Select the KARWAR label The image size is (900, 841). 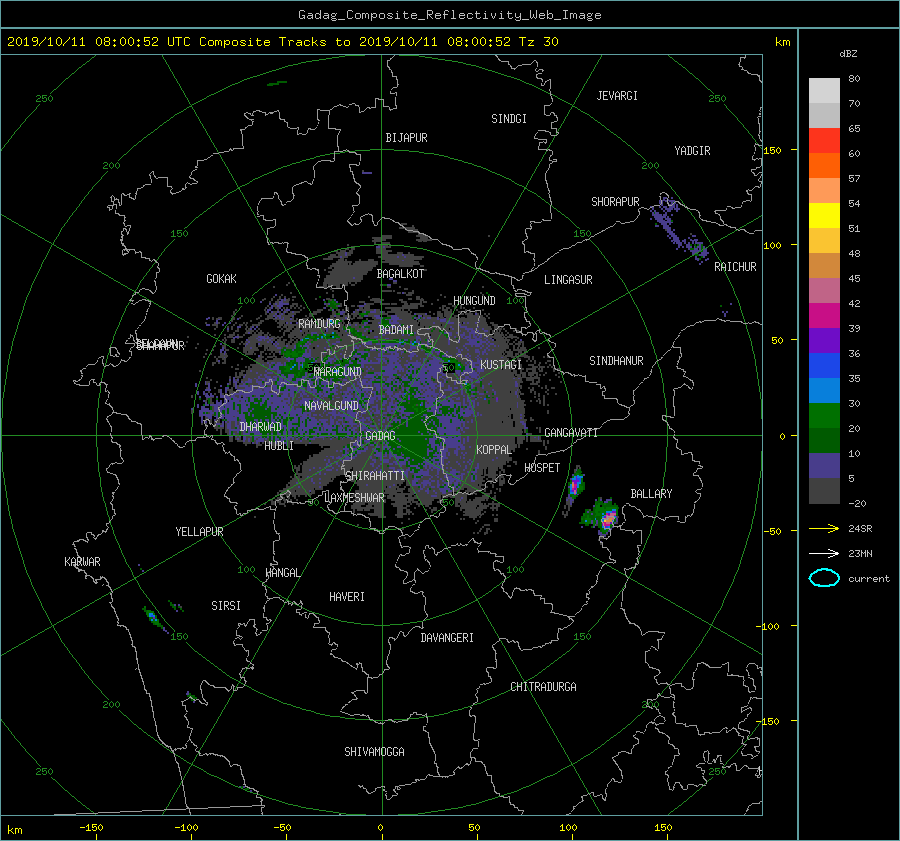tap(82, 562)
